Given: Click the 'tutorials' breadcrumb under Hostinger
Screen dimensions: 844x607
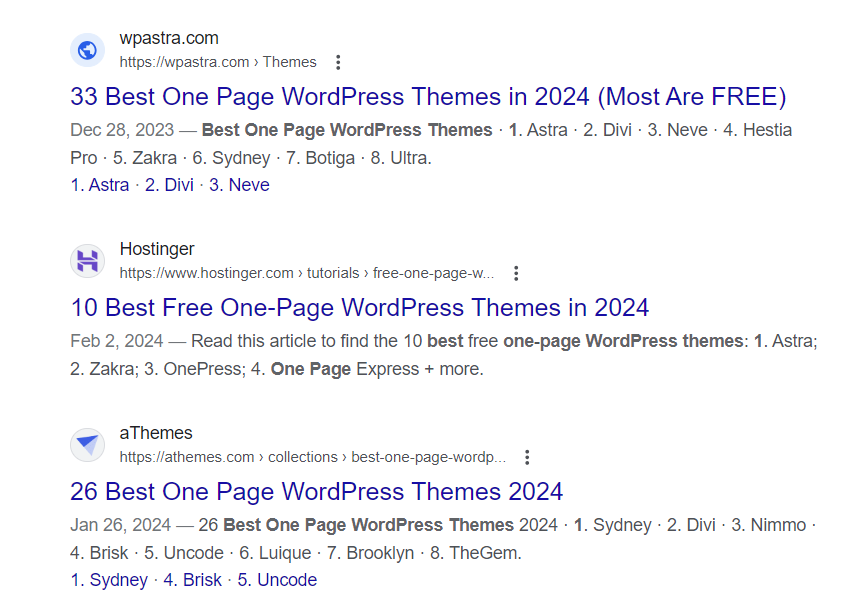Looking at the screenshot, I should click(333, 272).
